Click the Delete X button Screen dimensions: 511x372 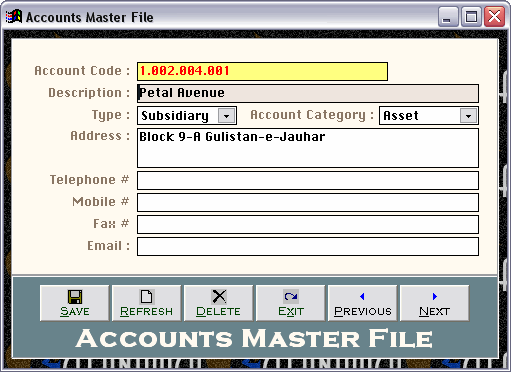click(218, 303)
